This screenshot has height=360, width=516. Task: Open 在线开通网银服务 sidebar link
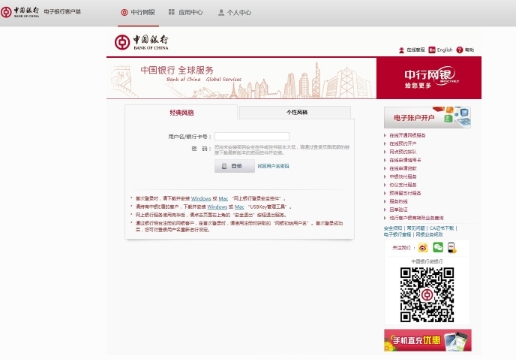point(407,135)
